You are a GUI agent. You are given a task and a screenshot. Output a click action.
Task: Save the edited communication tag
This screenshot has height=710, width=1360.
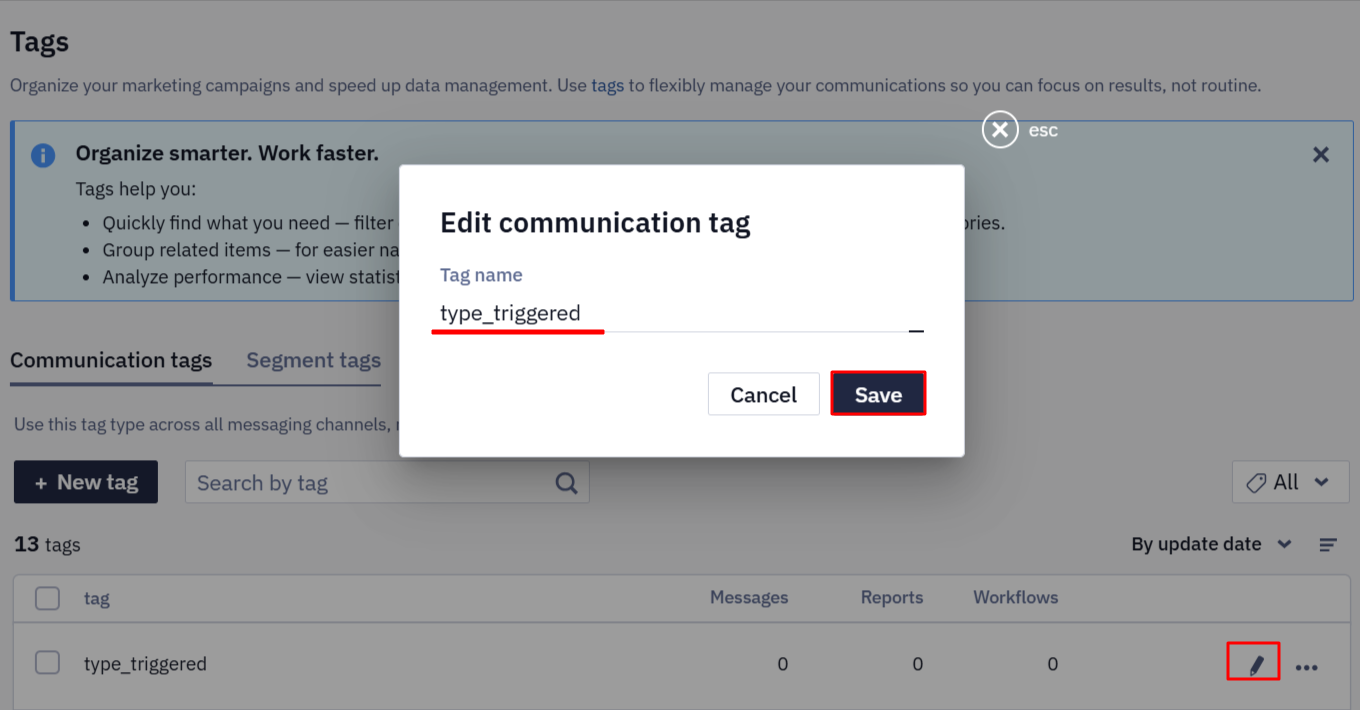[878, 394]
